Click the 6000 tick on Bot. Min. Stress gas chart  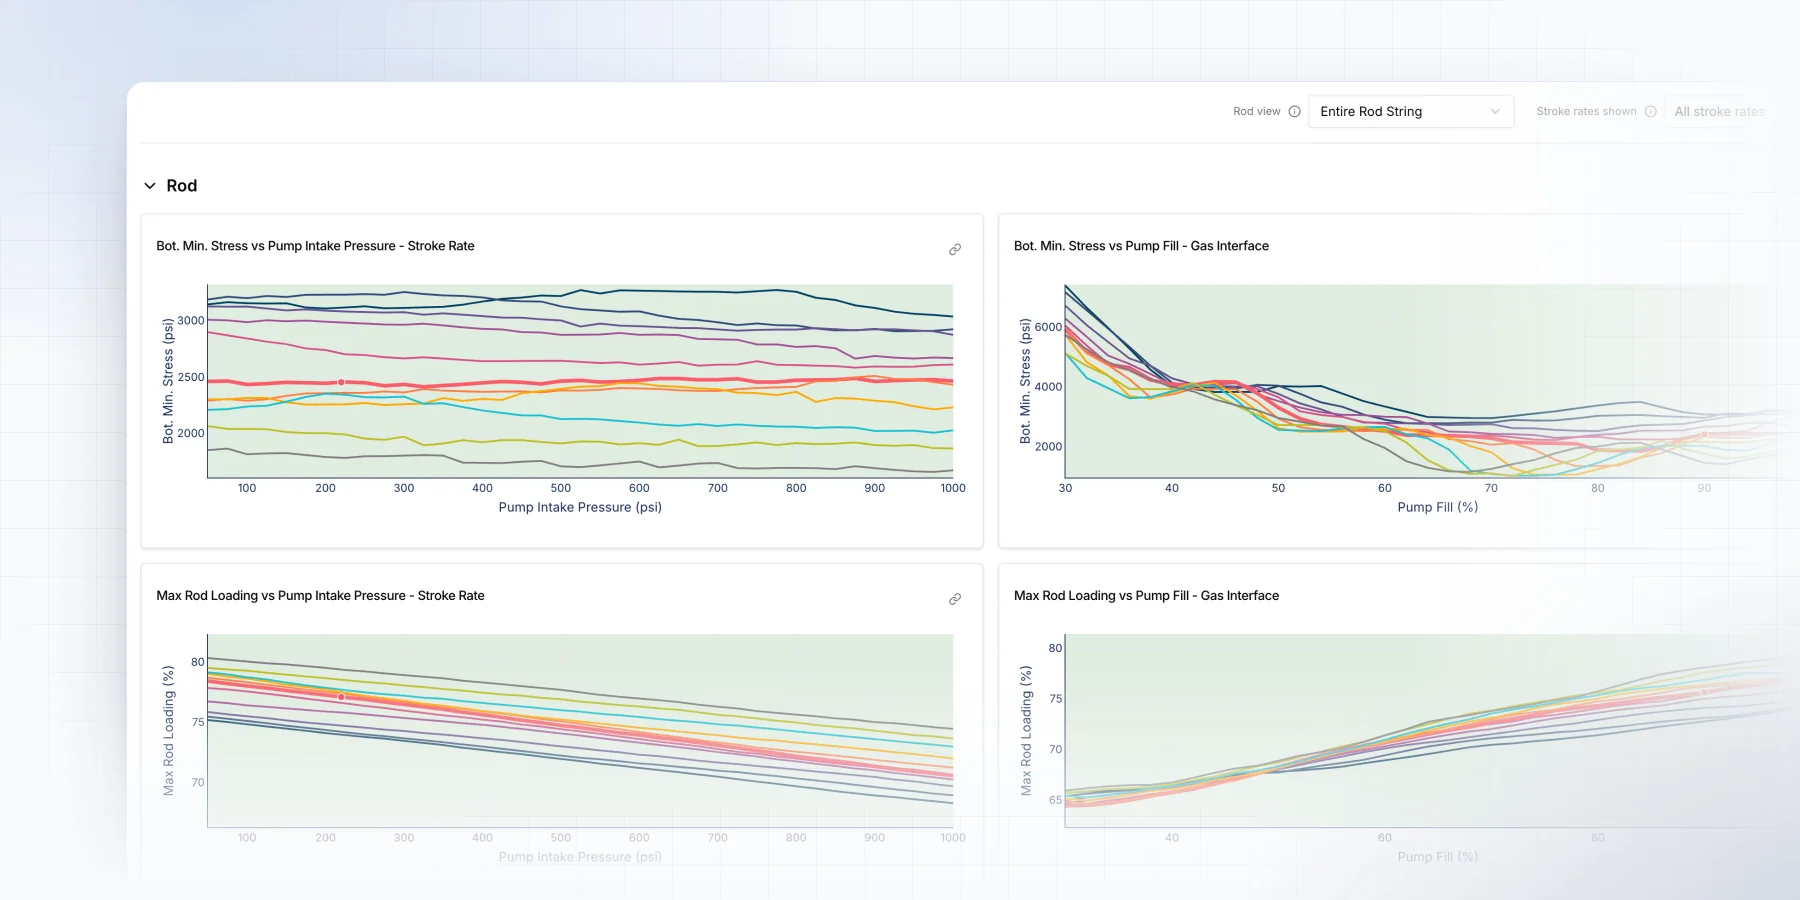[x=1048, y=327]
